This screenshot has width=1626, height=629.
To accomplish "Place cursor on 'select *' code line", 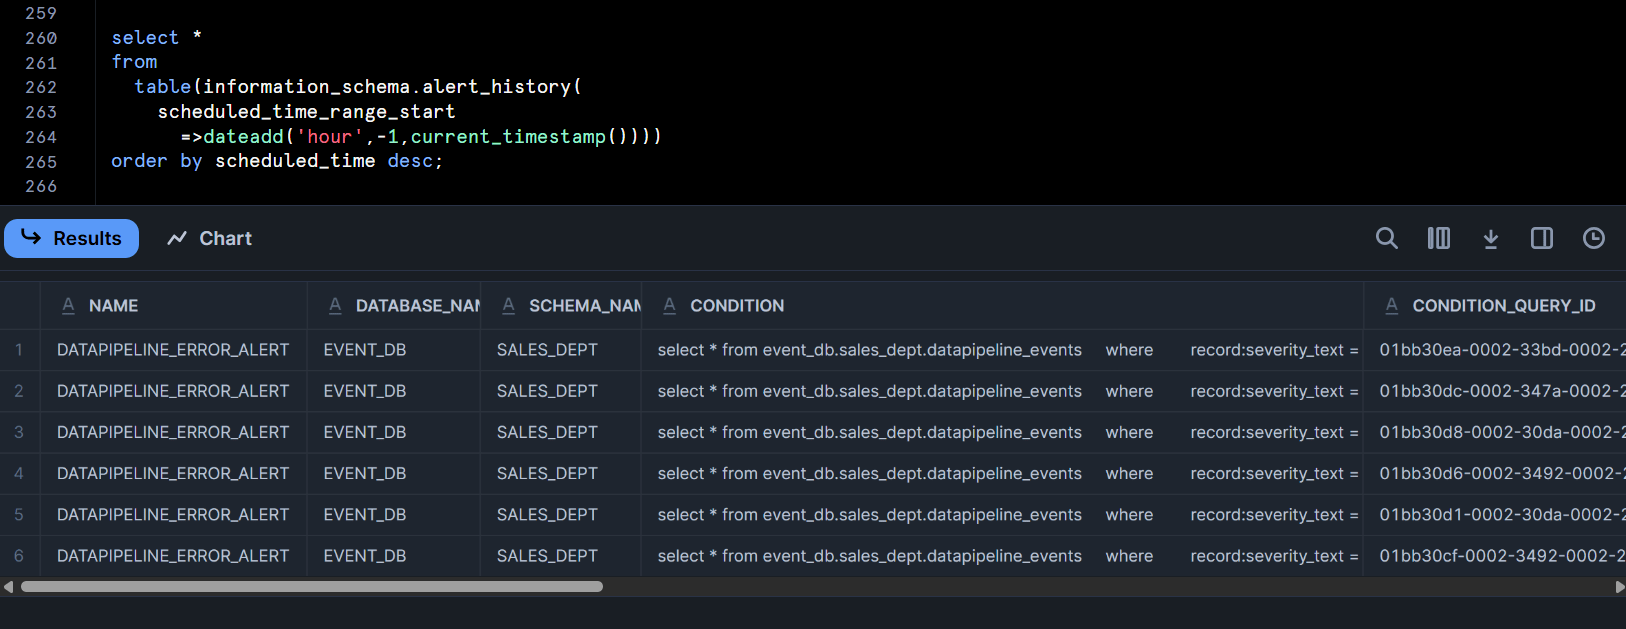I will [157, 38].
